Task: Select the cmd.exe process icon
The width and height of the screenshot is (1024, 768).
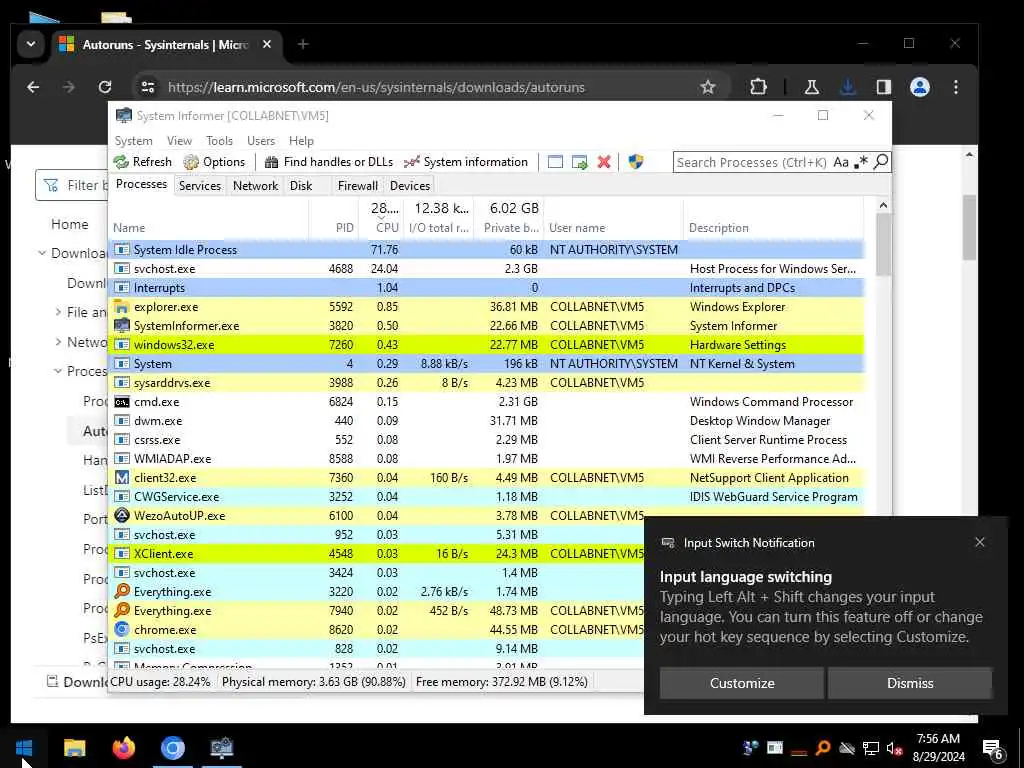Action: point(121,402)
